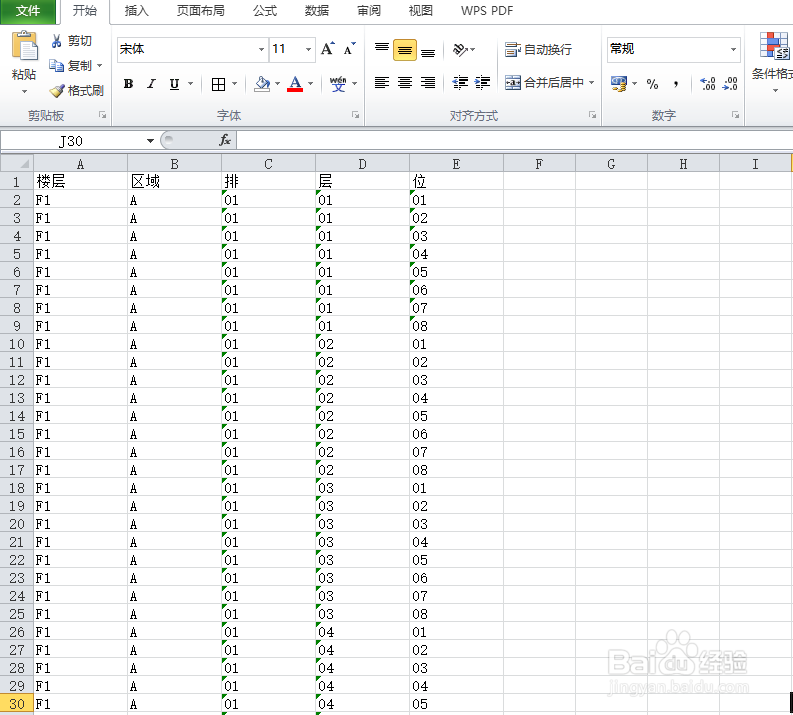Screen dimensions: 793x715
Task: Increase decimal places
Action: click(x=708, y=84)
